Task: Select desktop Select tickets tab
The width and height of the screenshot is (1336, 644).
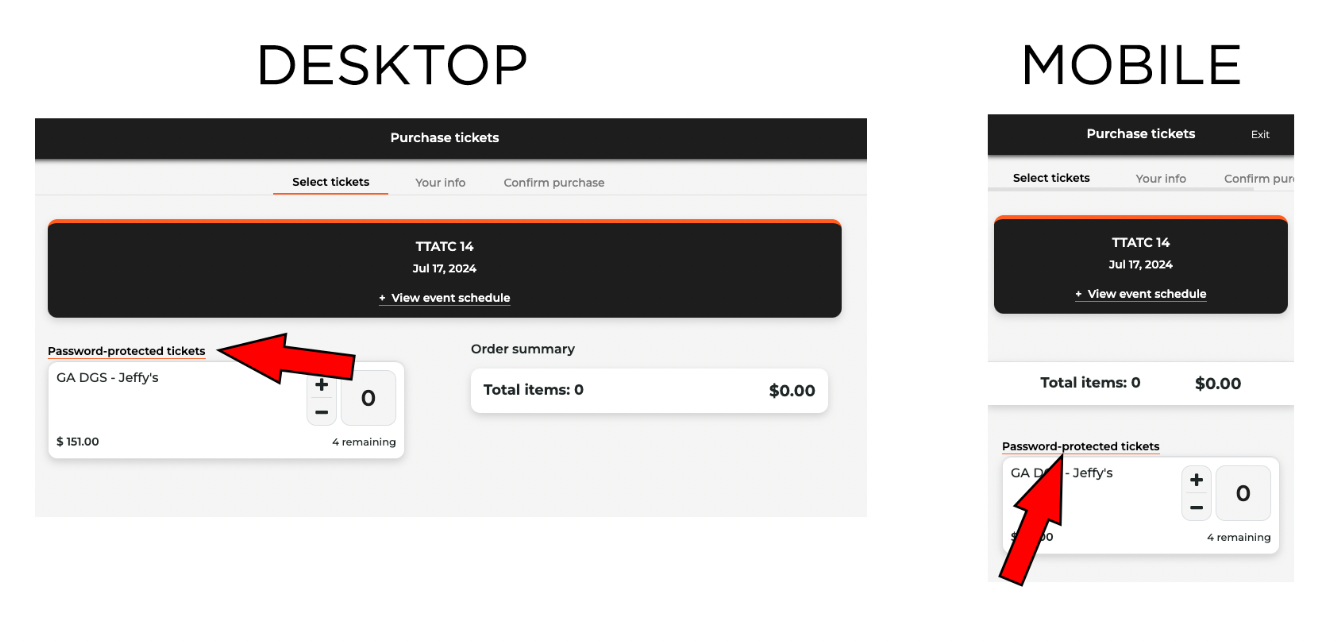Action: tap(331, 182)
